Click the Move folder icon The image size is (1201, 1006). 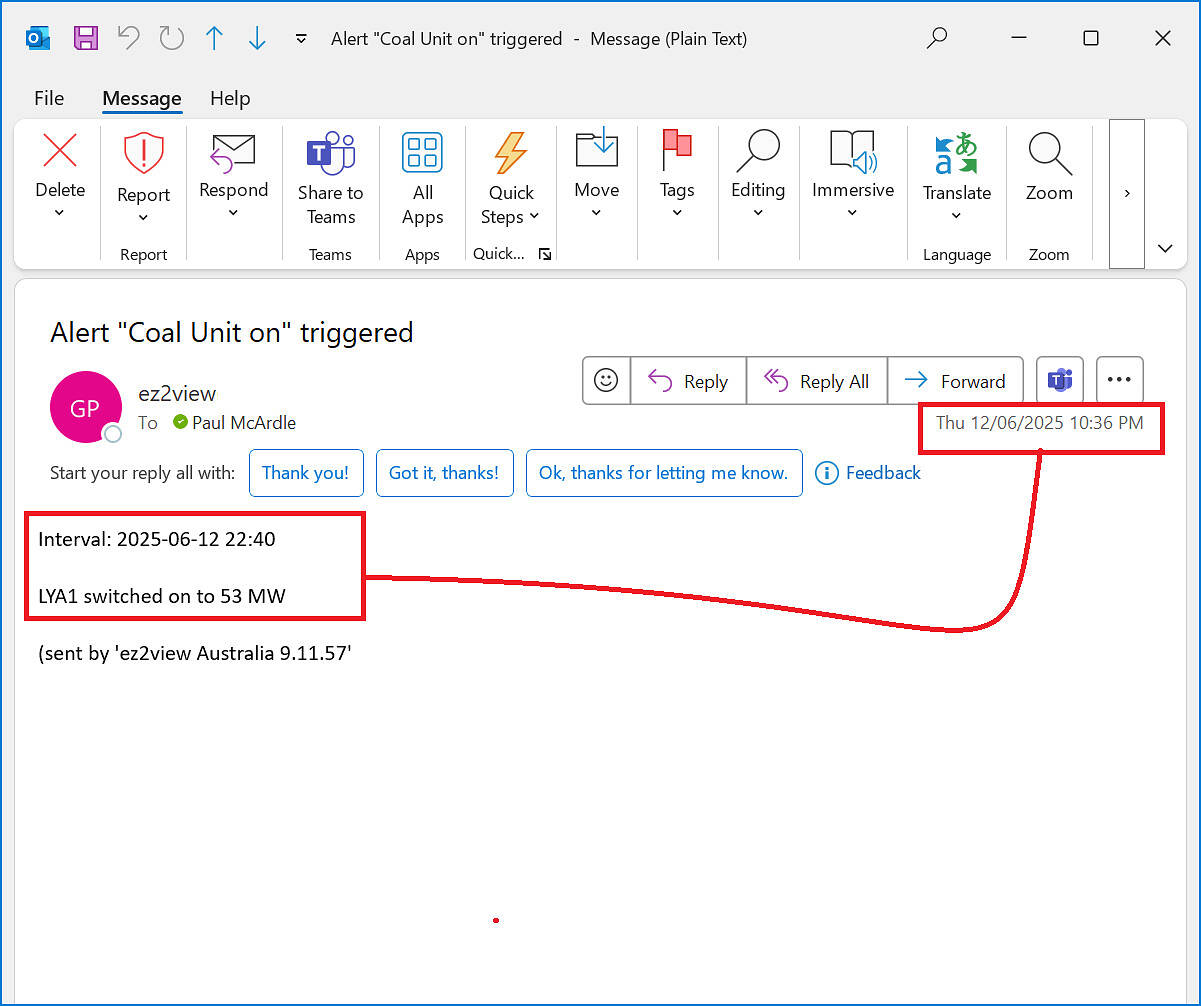[x=596, y=150]
